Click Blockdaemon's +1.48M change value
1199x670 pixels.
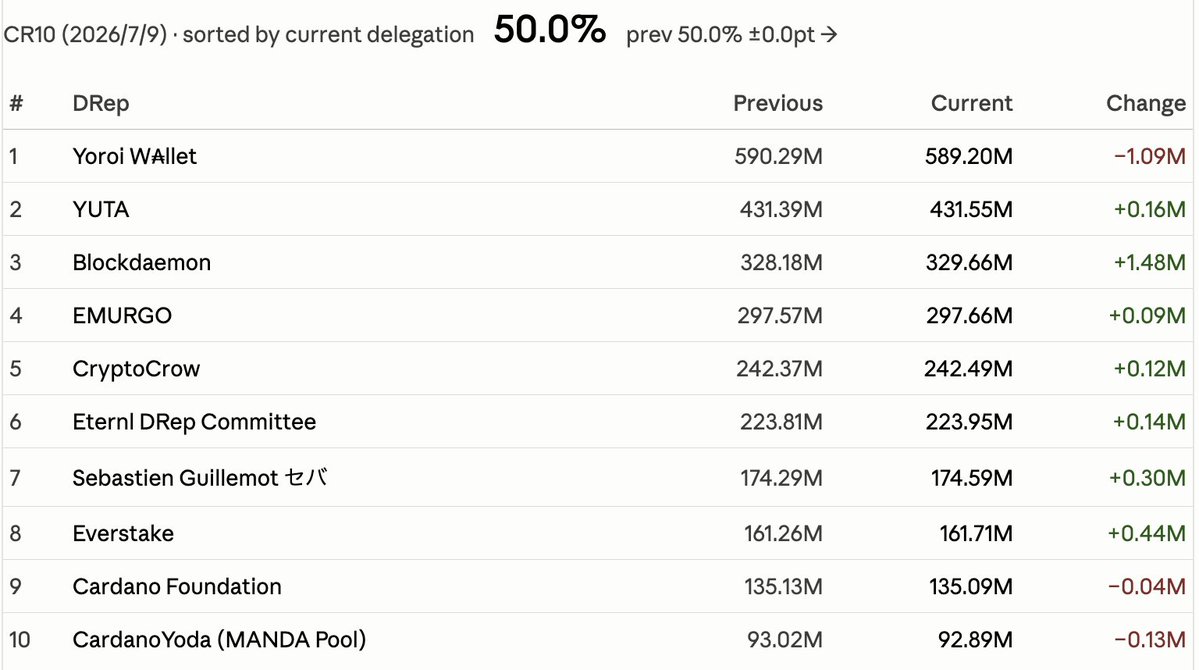(1149, 262)
